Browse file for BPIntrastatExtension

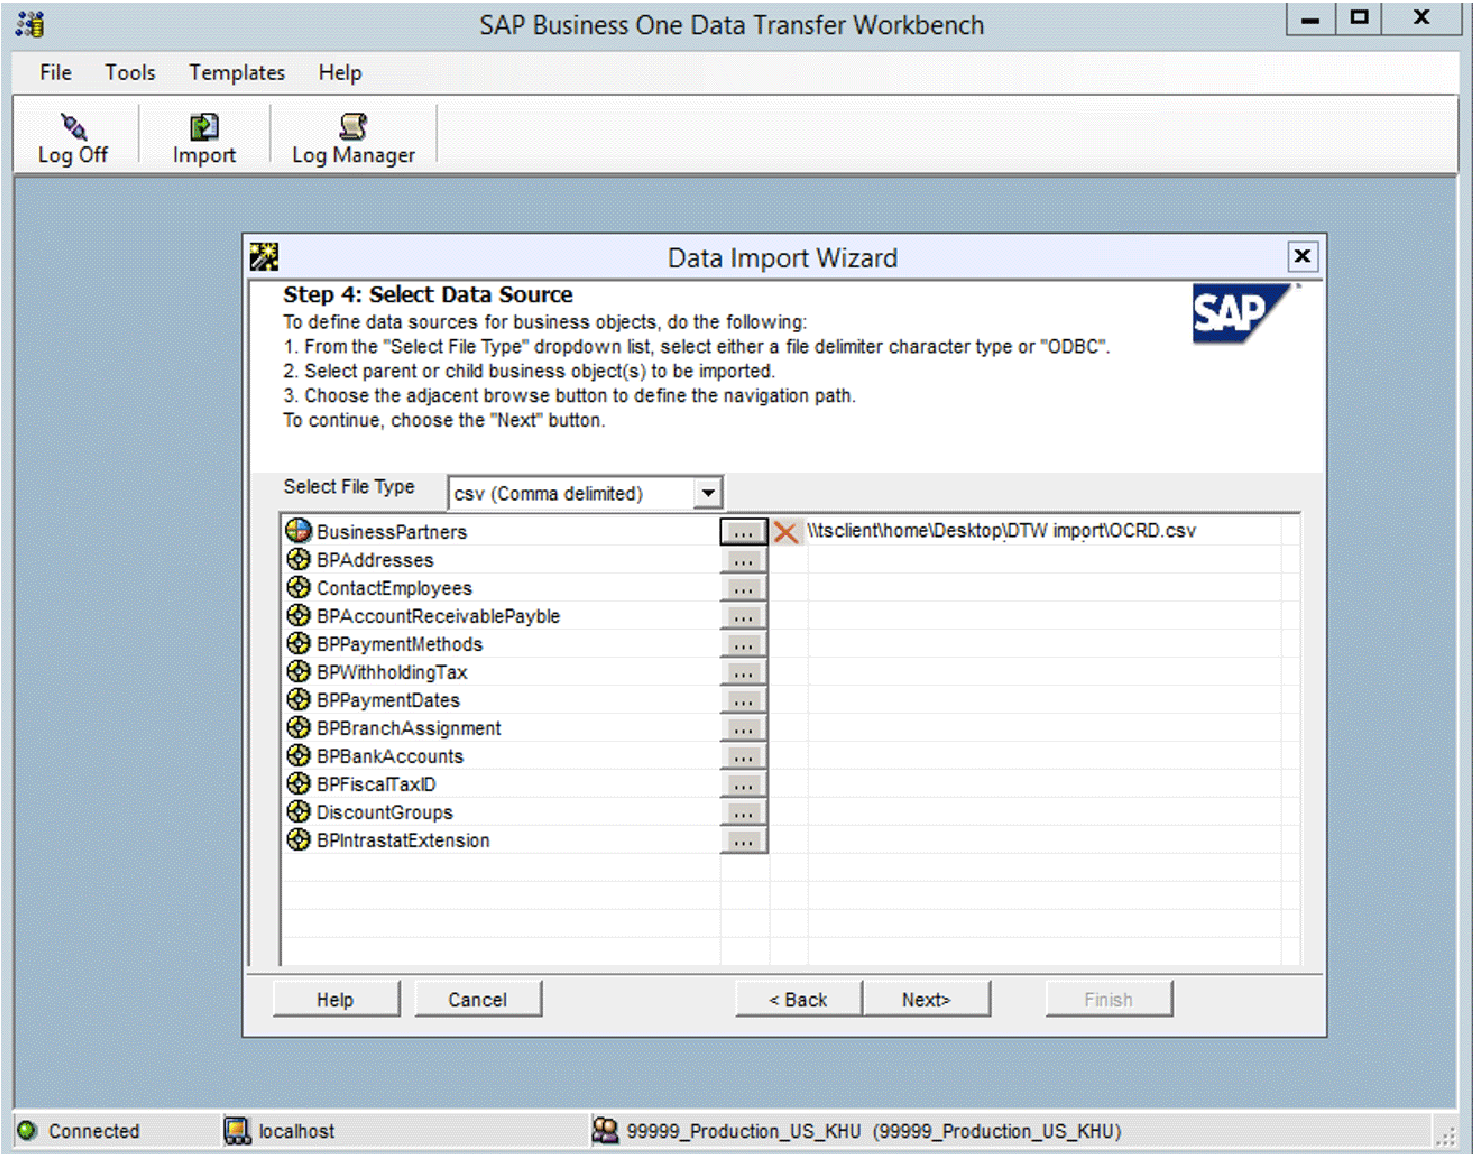point(743,840)
